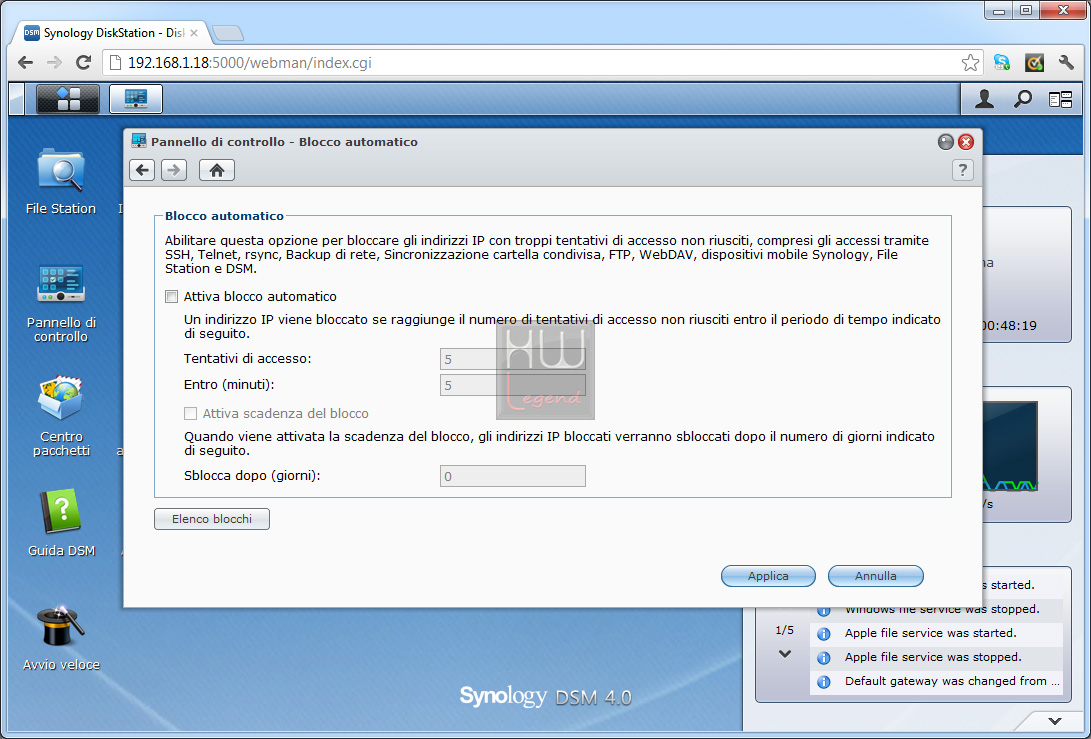Close the Synology DiskStation tab
The height and width of the screenshot is (739, 1091).
tap(194, 33)
